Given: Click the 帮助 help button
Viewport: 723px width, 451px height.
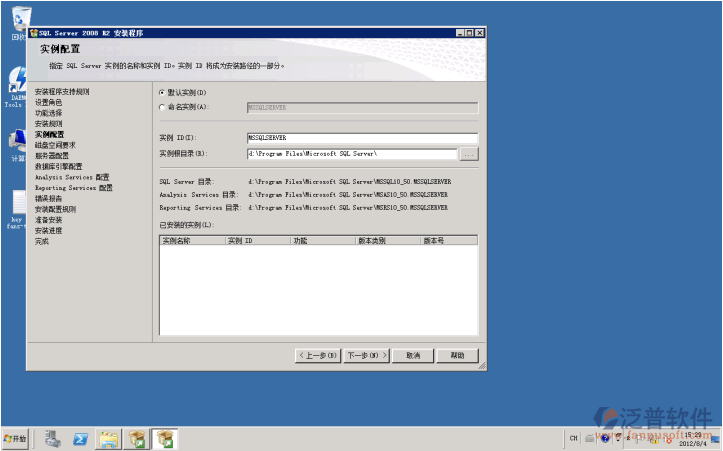Looking at the screenshot, I should pyautogui.click(x=457, y=356).
